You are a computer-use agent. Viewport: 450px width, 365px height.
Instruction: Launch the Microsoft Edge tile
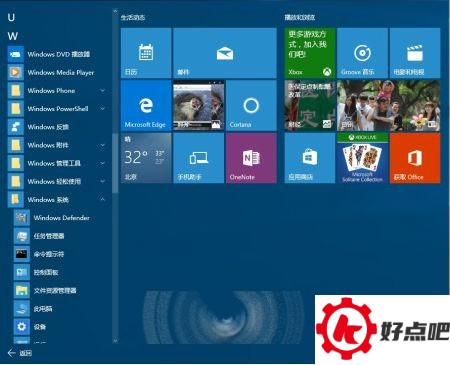tap(146, 105)
